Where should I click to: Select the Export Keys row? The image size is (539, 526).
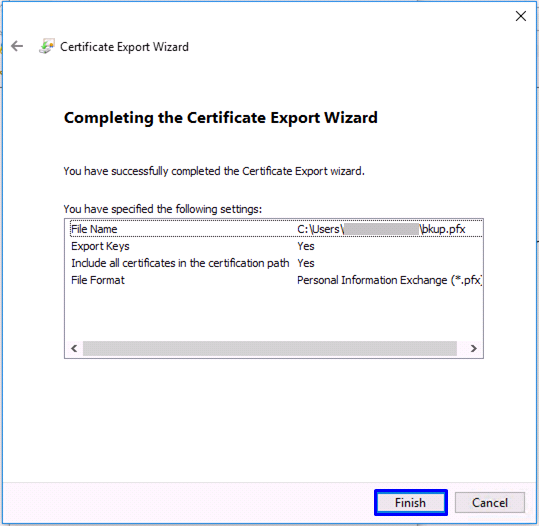point(276,246)
